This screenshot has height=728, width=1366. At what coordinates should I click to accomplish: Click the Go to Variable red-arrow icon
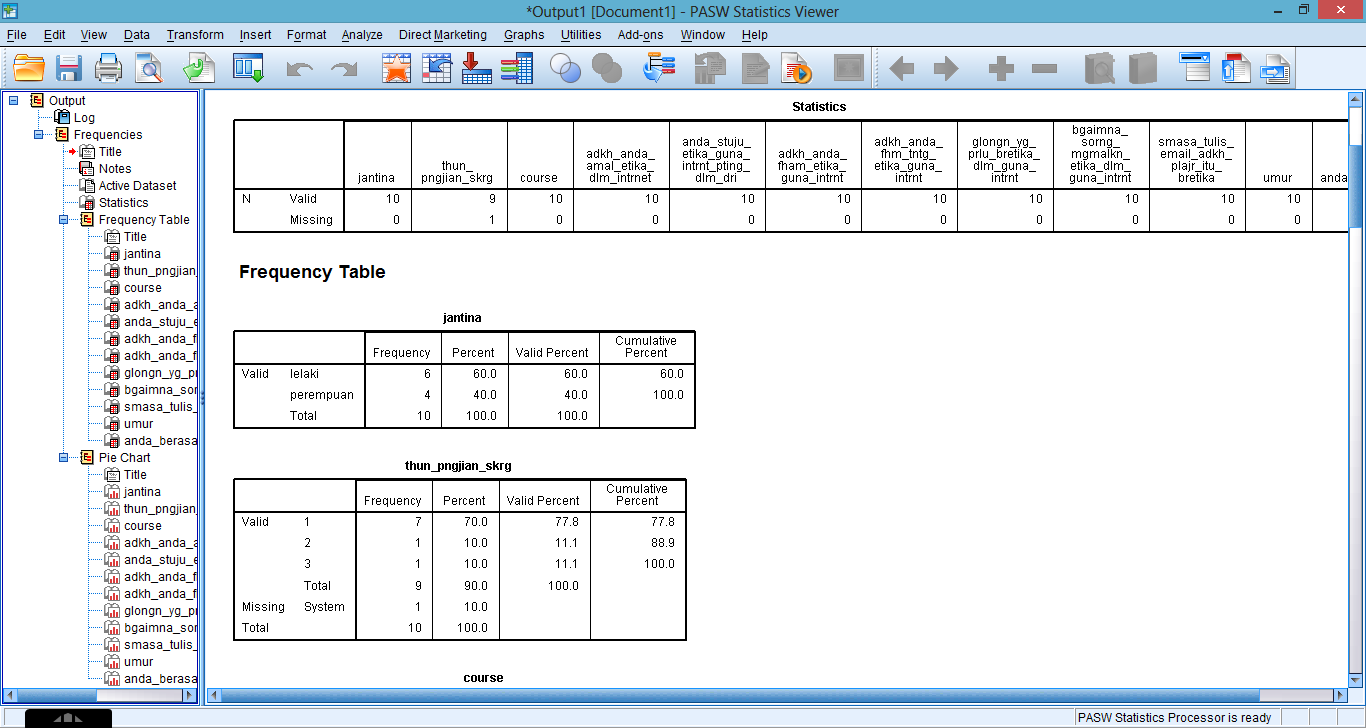coord(476,68)
